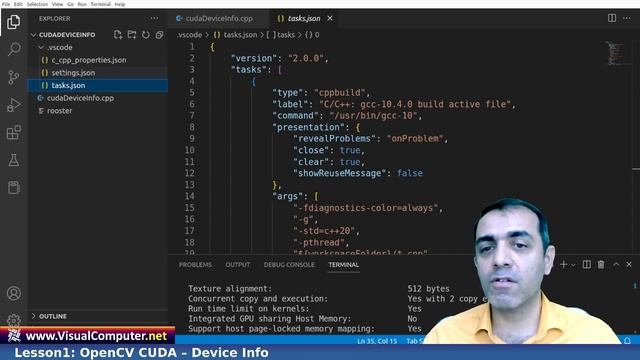Click New Folder icon in explorer header

coord(132,35)
